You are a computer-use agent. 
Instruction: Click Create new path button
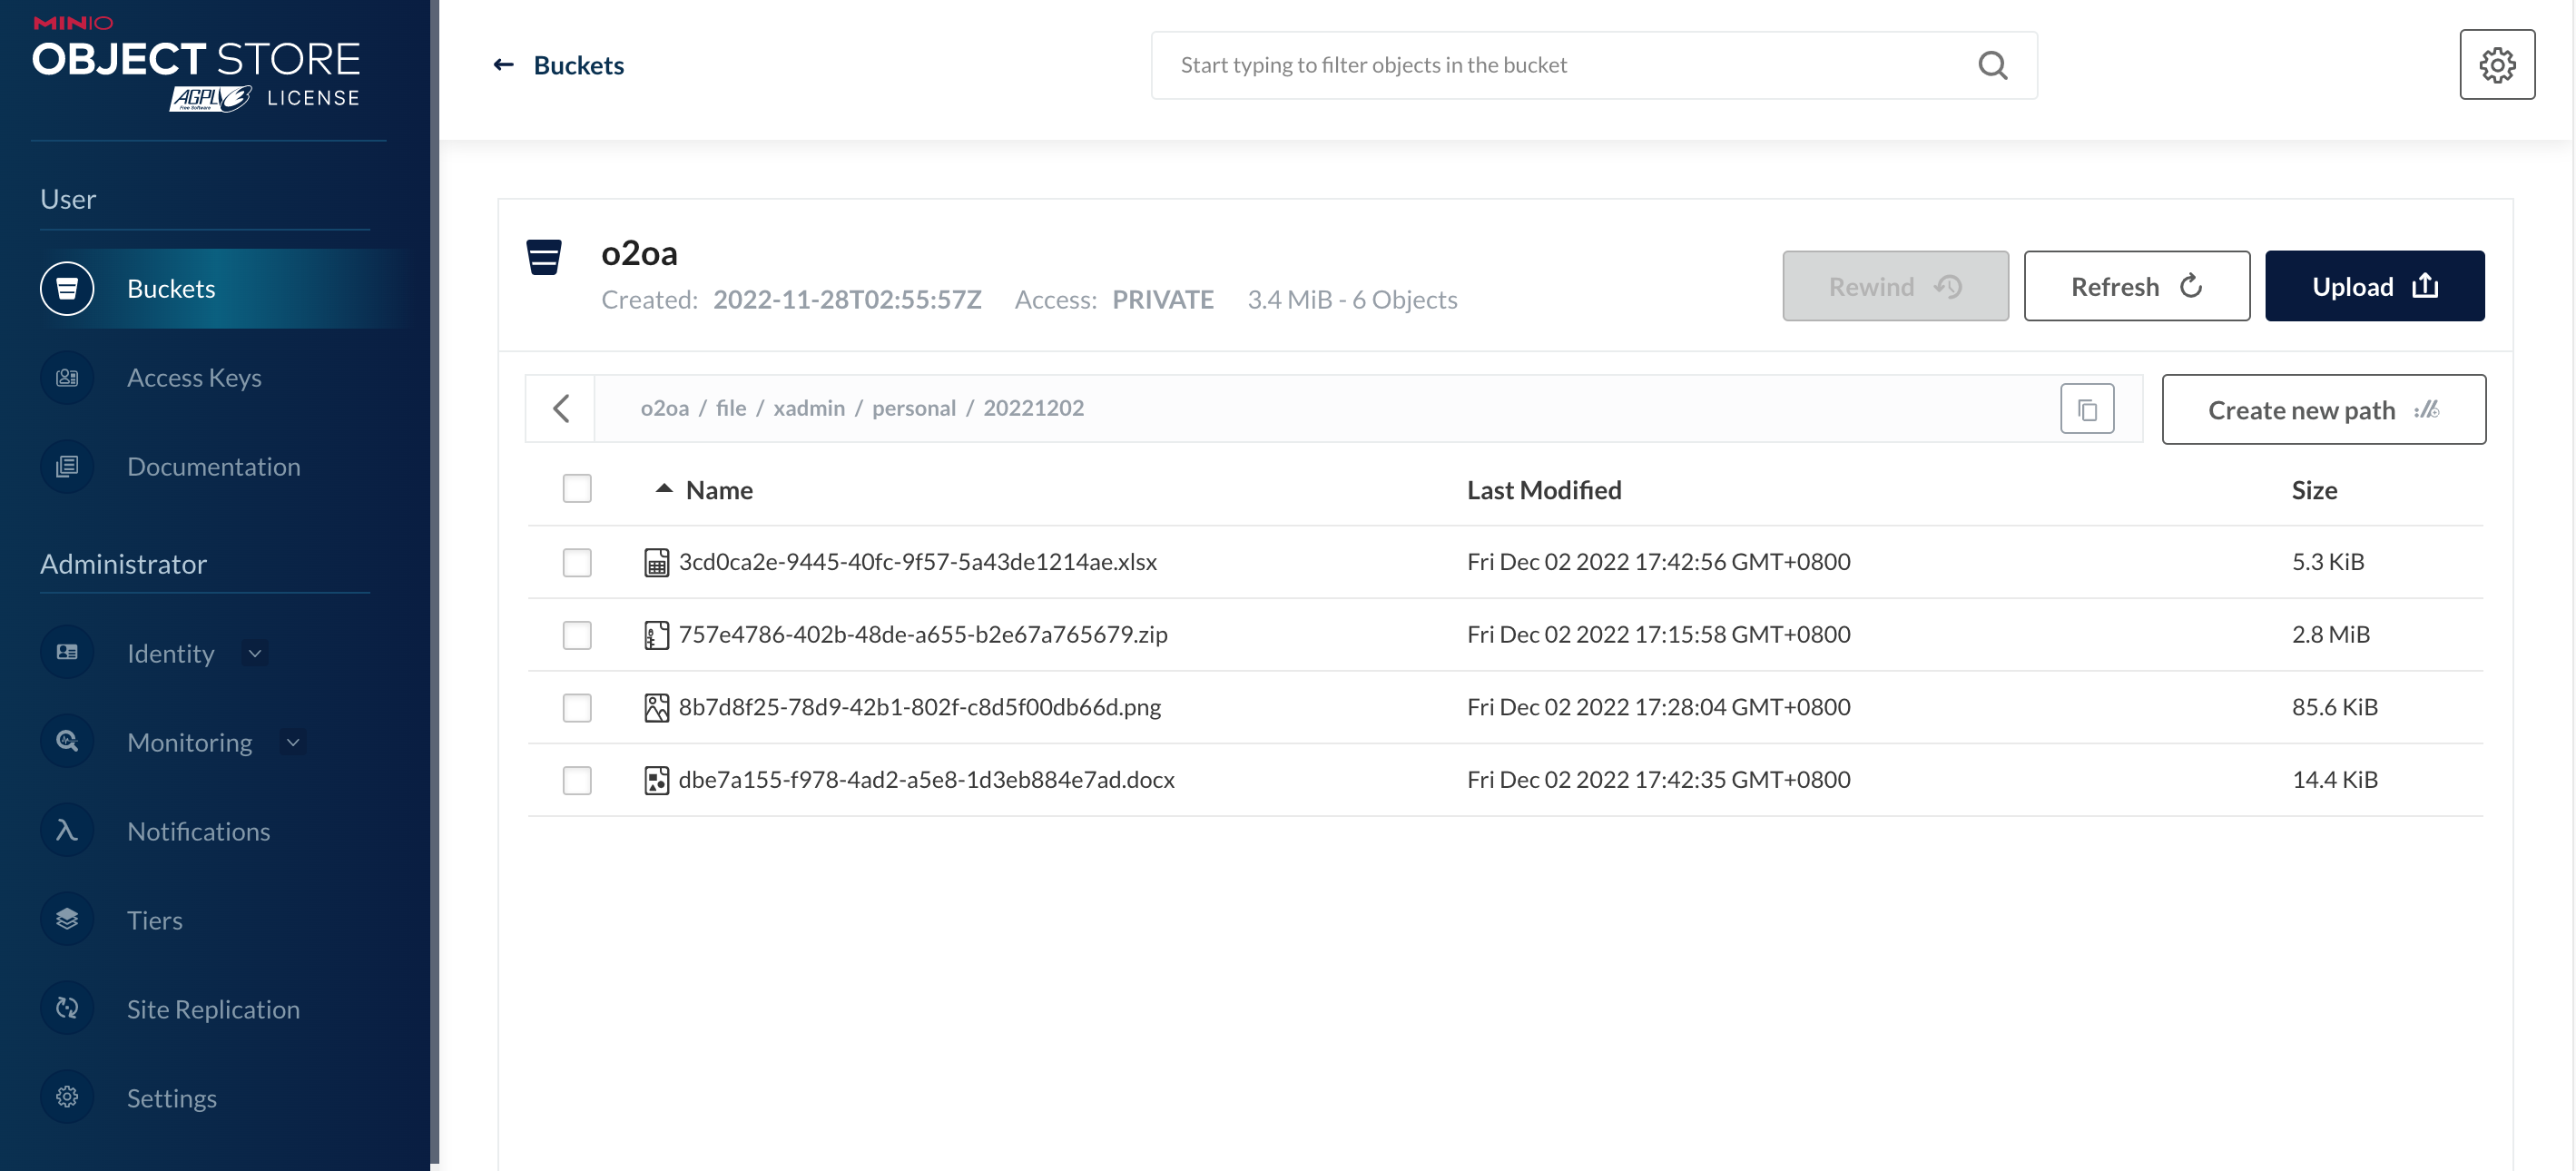[2322, 410]
